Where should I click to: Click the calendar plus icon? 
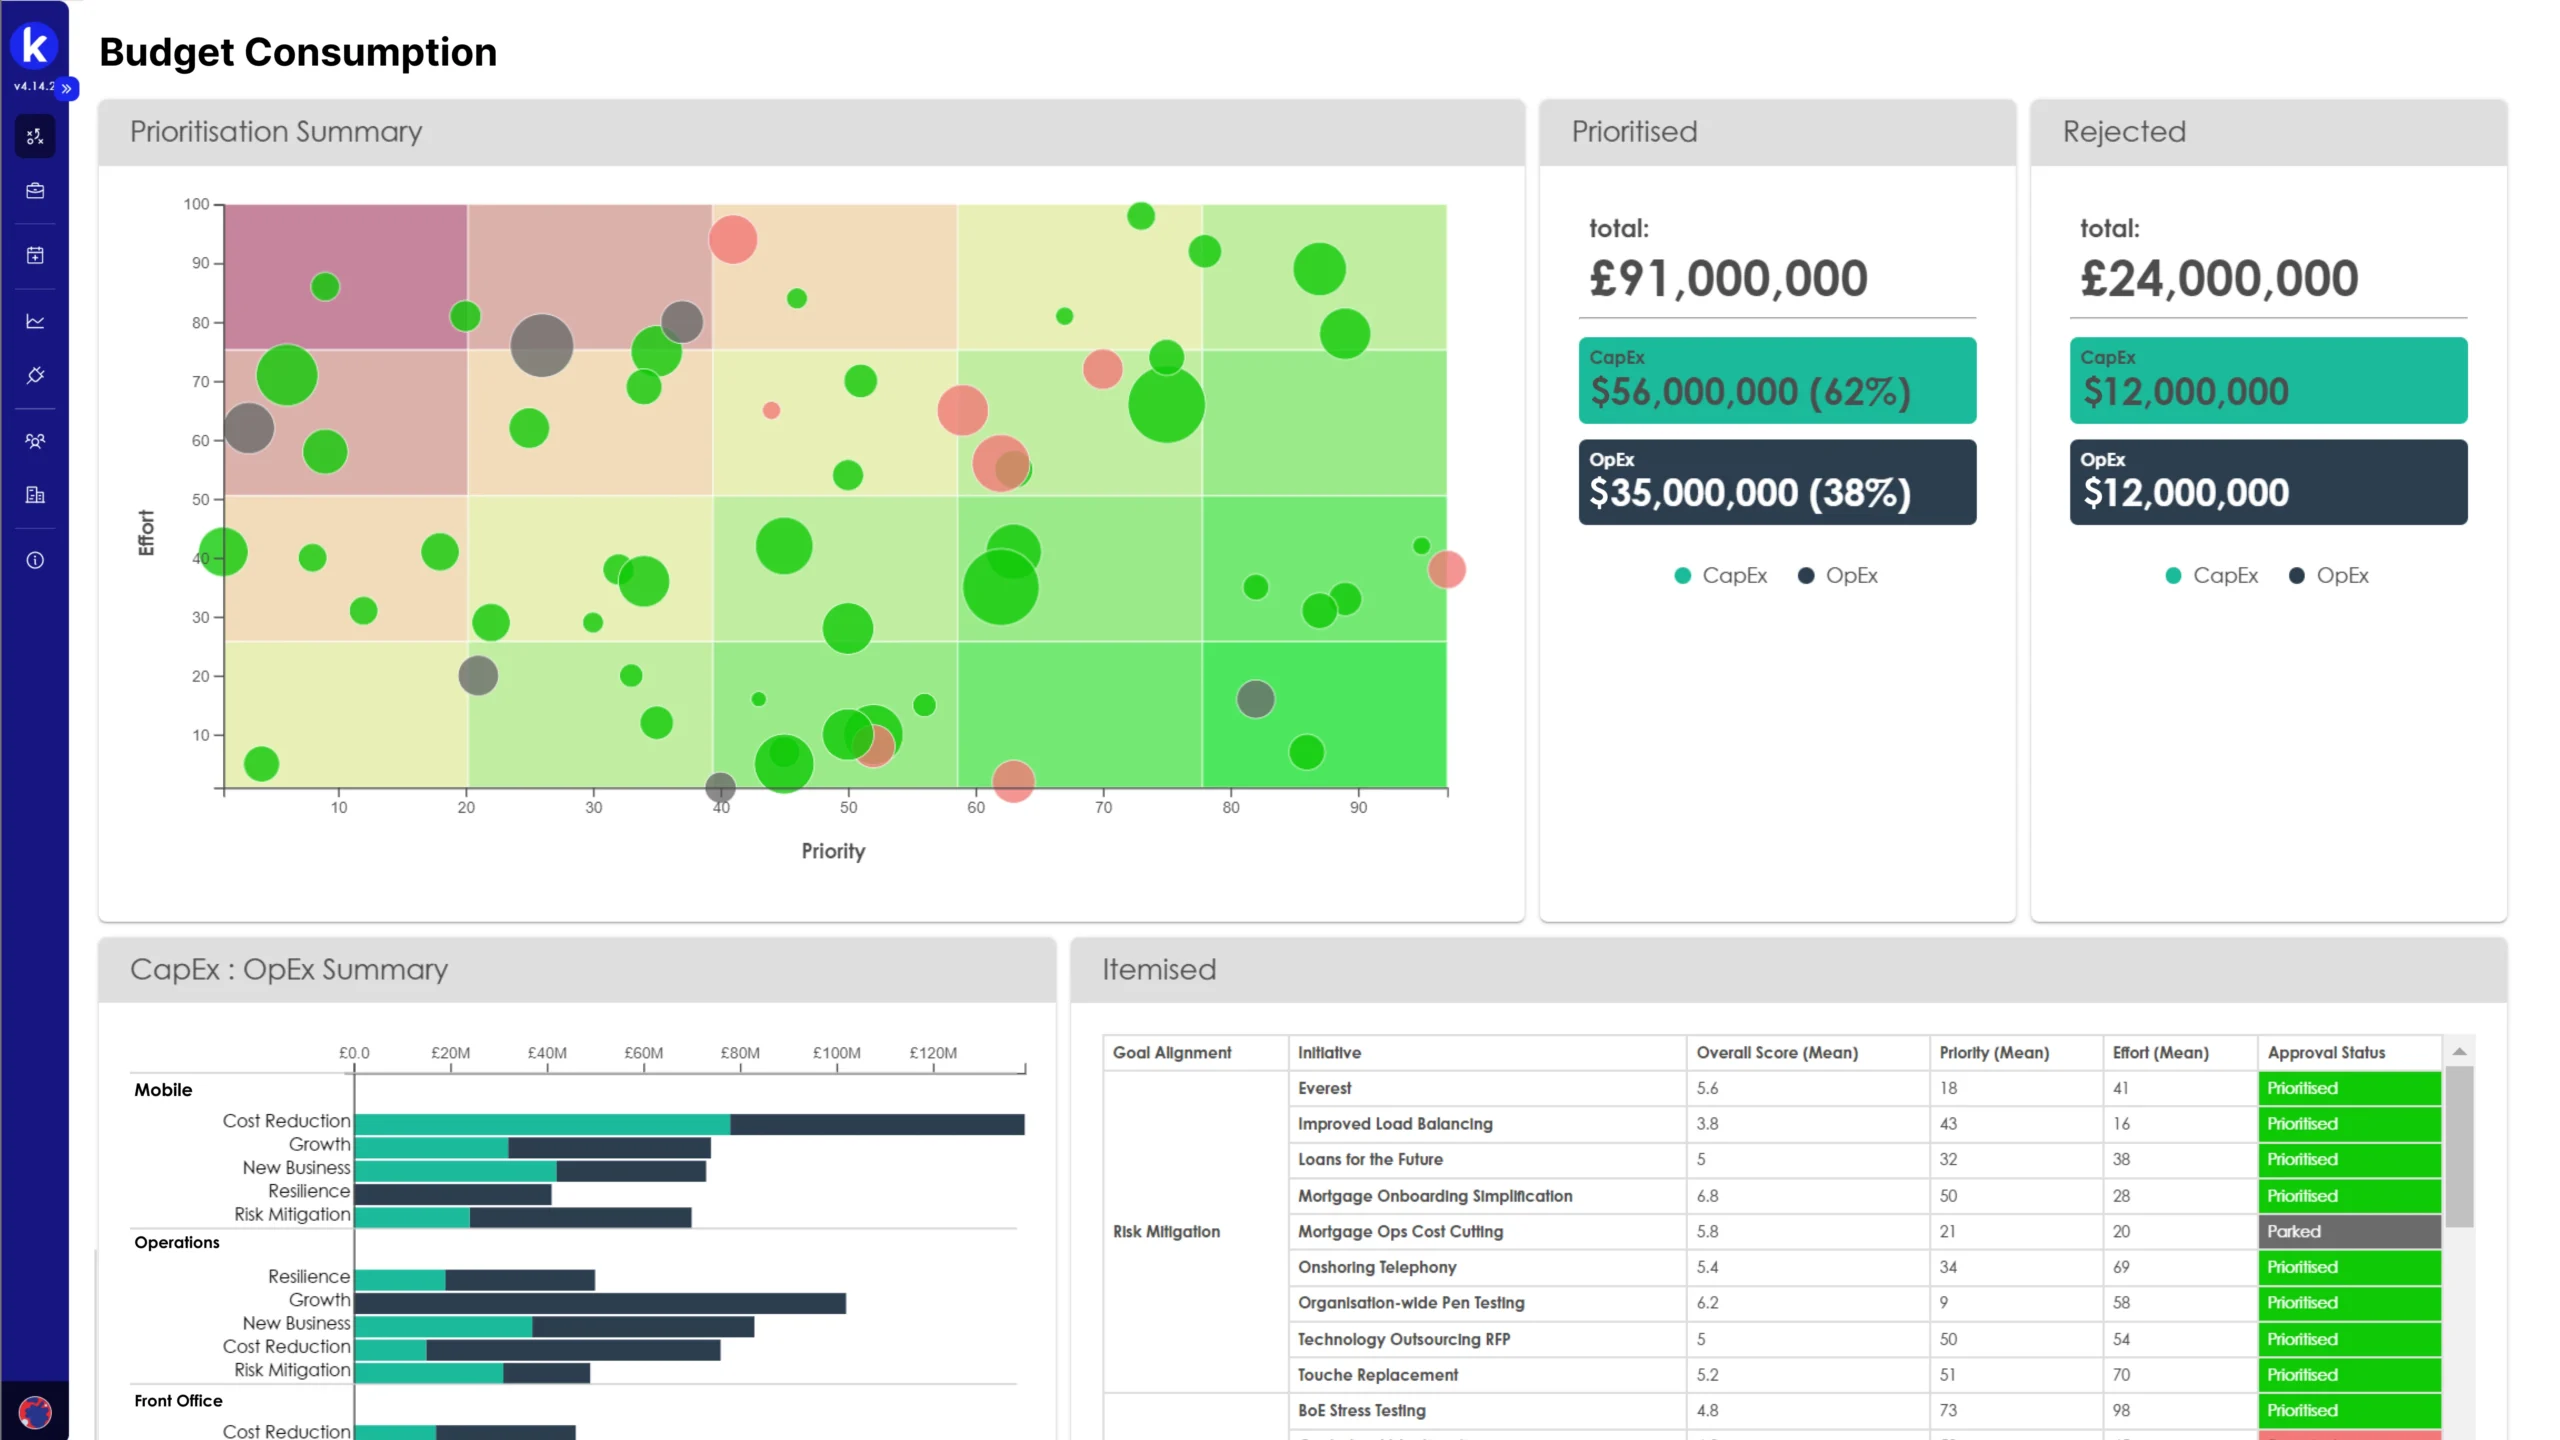[x=35, y=256]
